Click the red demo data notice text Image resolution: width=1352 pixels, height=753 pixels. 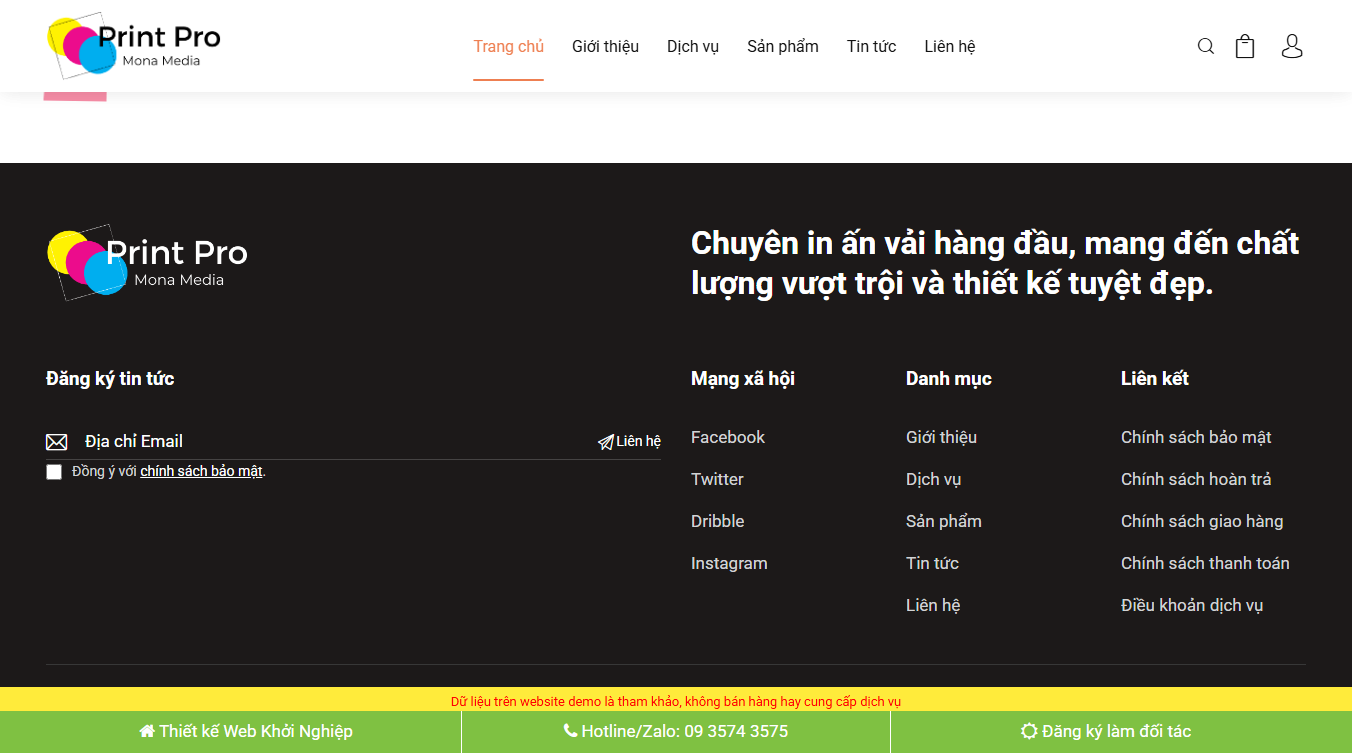(676, 701)
